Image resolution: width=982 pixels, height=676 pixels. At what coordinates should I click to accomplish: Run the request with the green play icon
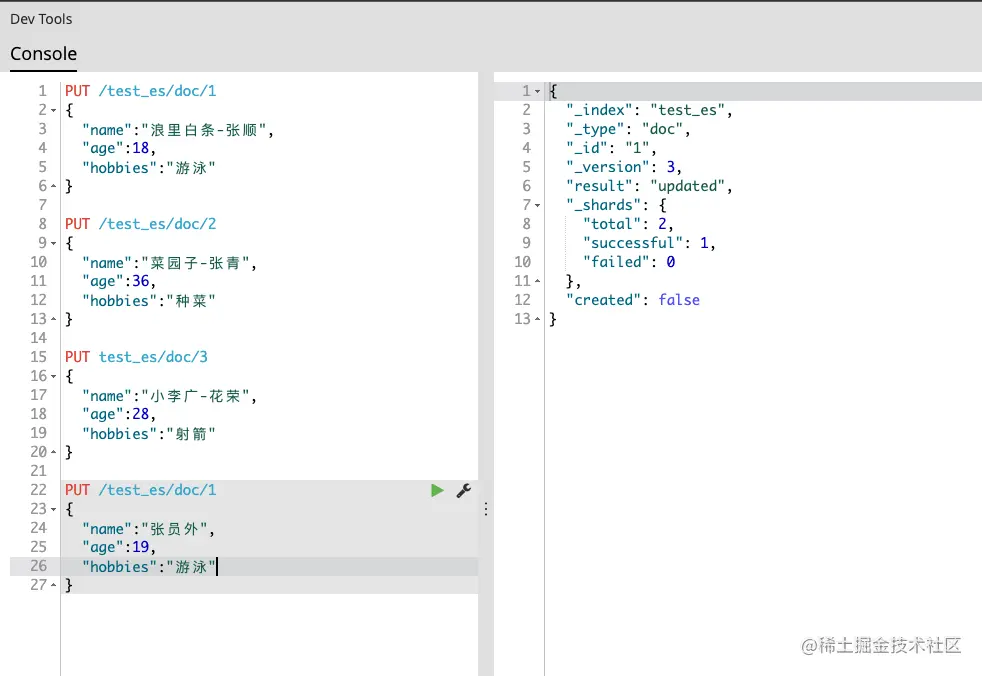tap(437, 491)
